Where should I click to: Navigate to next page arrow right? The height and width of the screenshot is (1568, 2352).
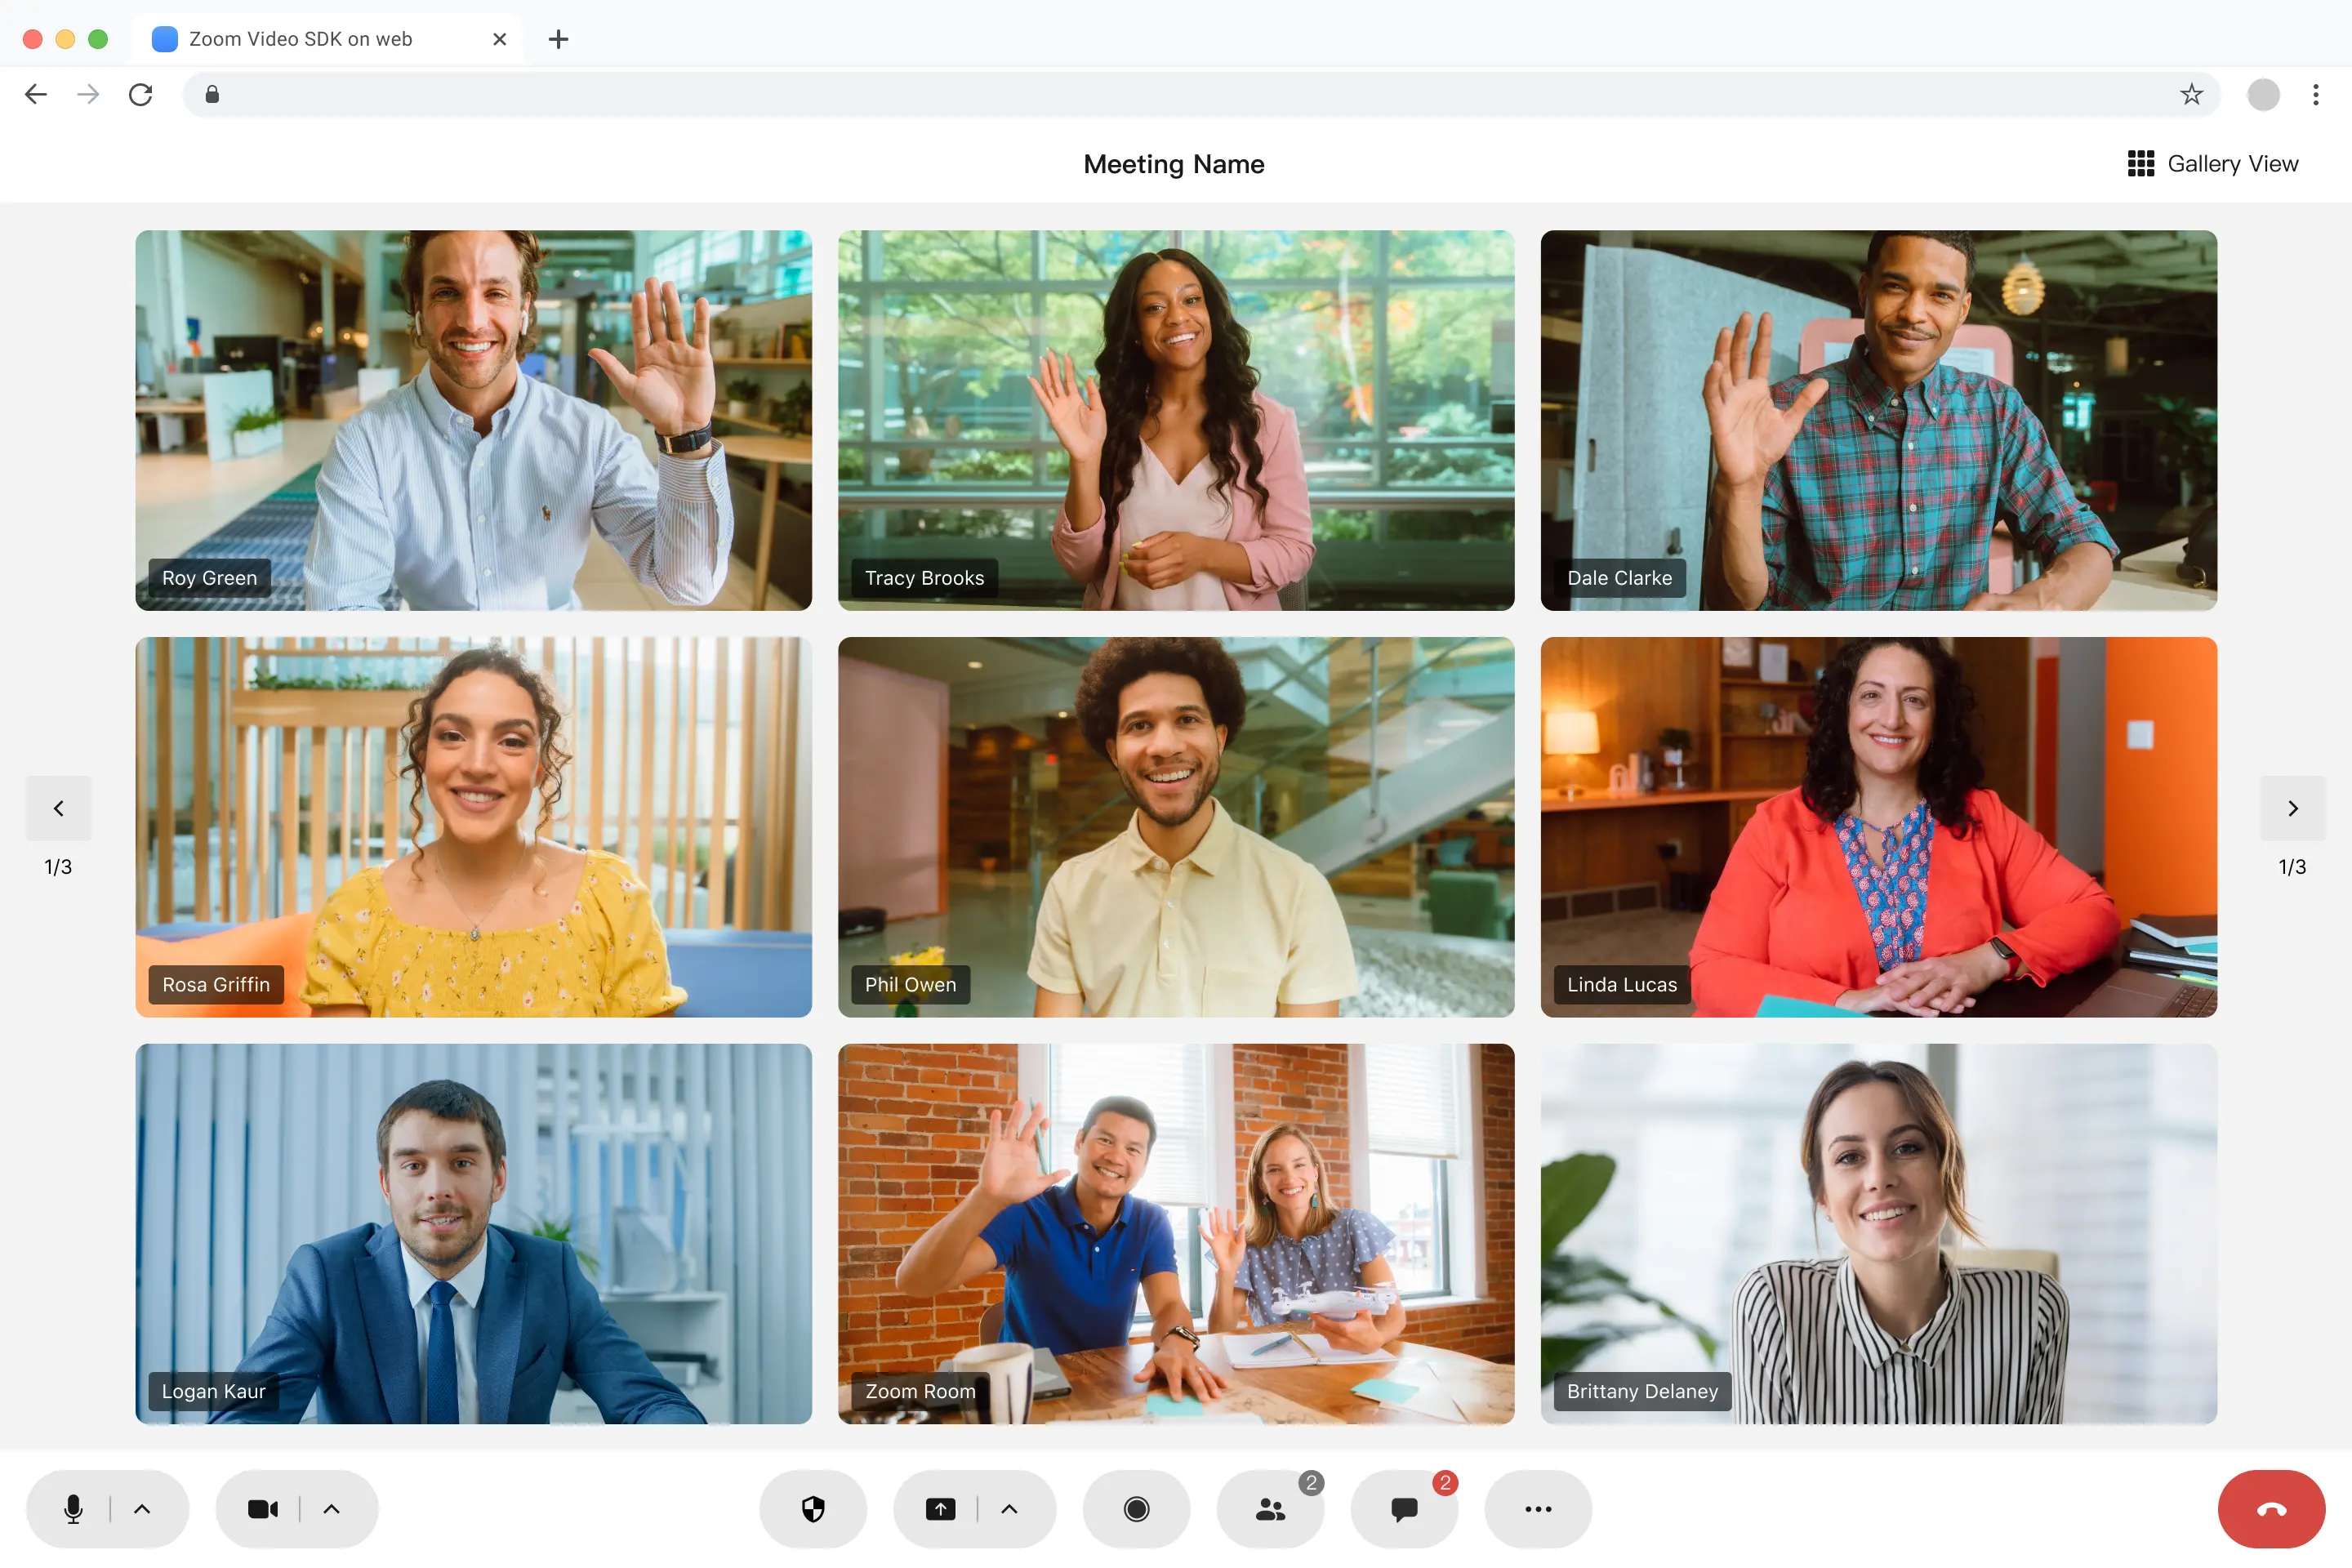tap(2292, 808)
